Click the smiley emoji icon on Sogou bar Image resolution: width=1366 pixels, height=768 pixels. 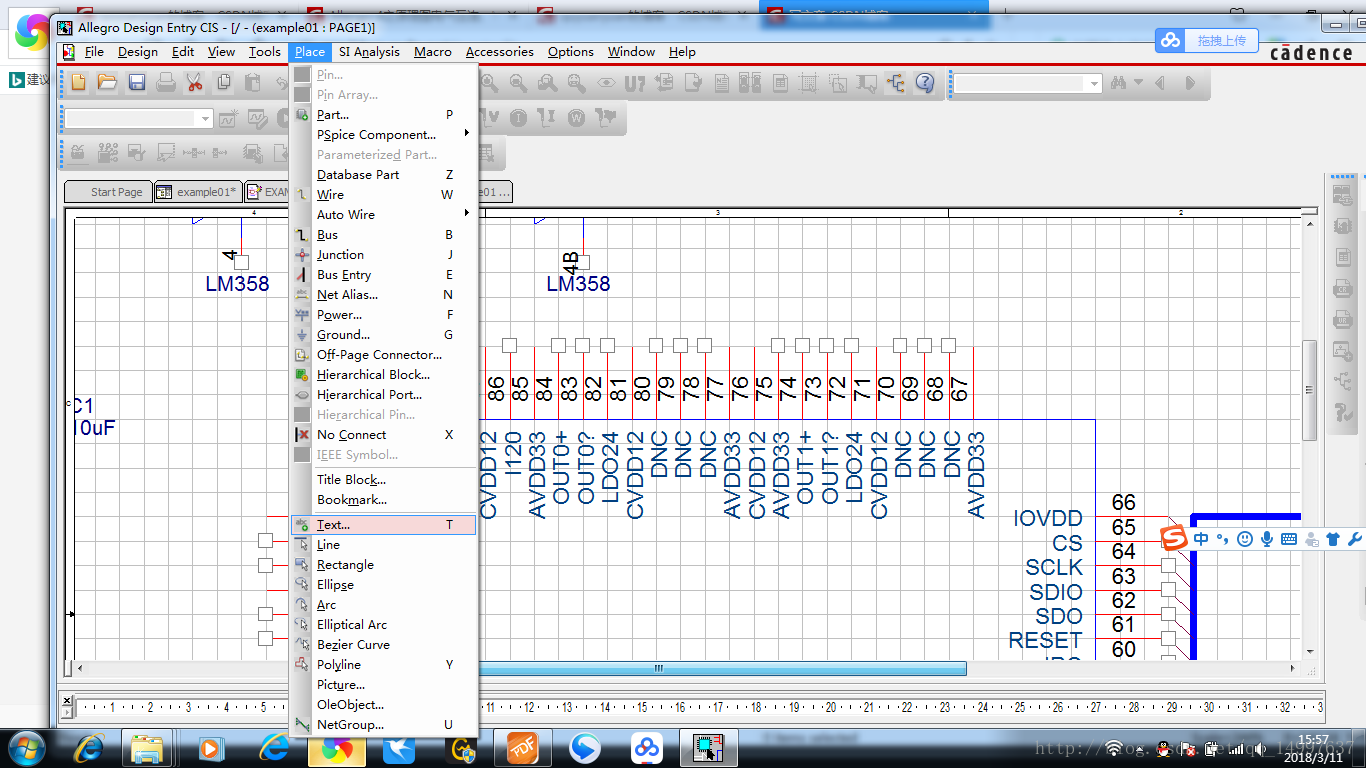(x=1245, y=539)
